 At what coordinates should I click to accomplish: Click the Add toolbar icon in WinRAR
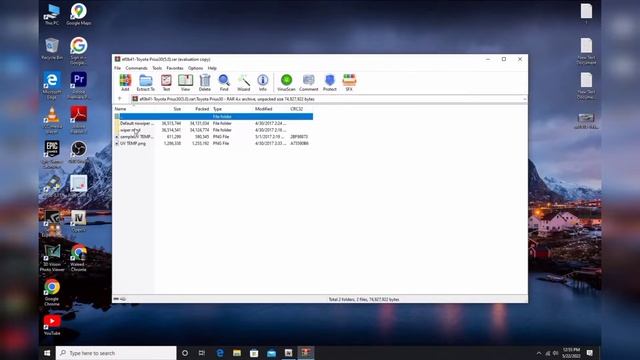coord(125,82)
